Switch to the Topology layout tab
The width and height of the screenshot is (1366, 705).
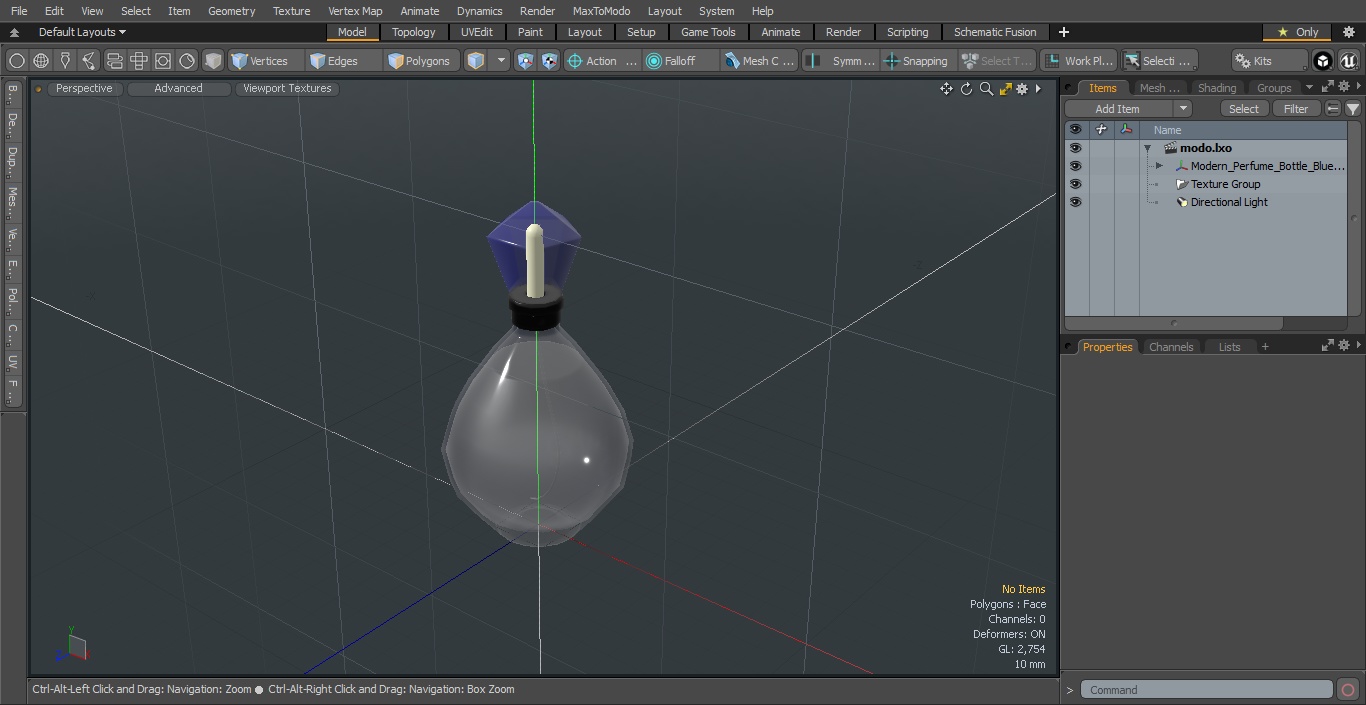coord(414,32)
